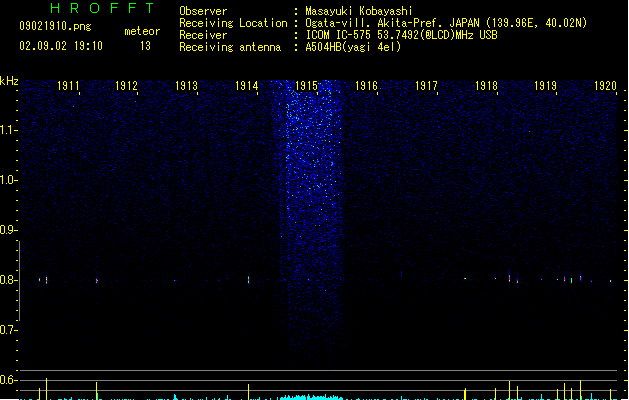Click the Observer label
The image size is (629, 400).
(x=203, y=11)
